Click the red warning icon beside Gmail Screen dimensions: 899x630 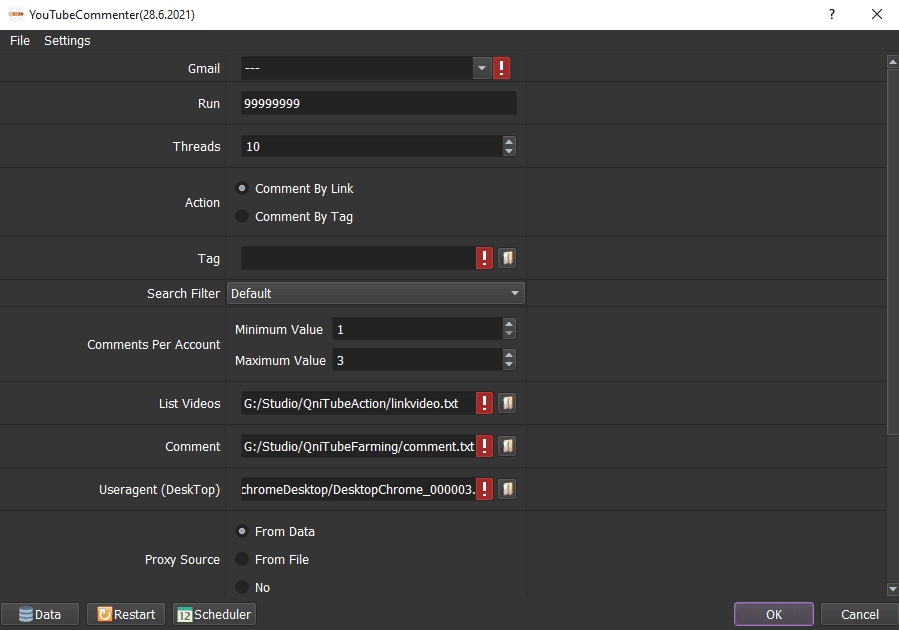click(x=502, y=68)
